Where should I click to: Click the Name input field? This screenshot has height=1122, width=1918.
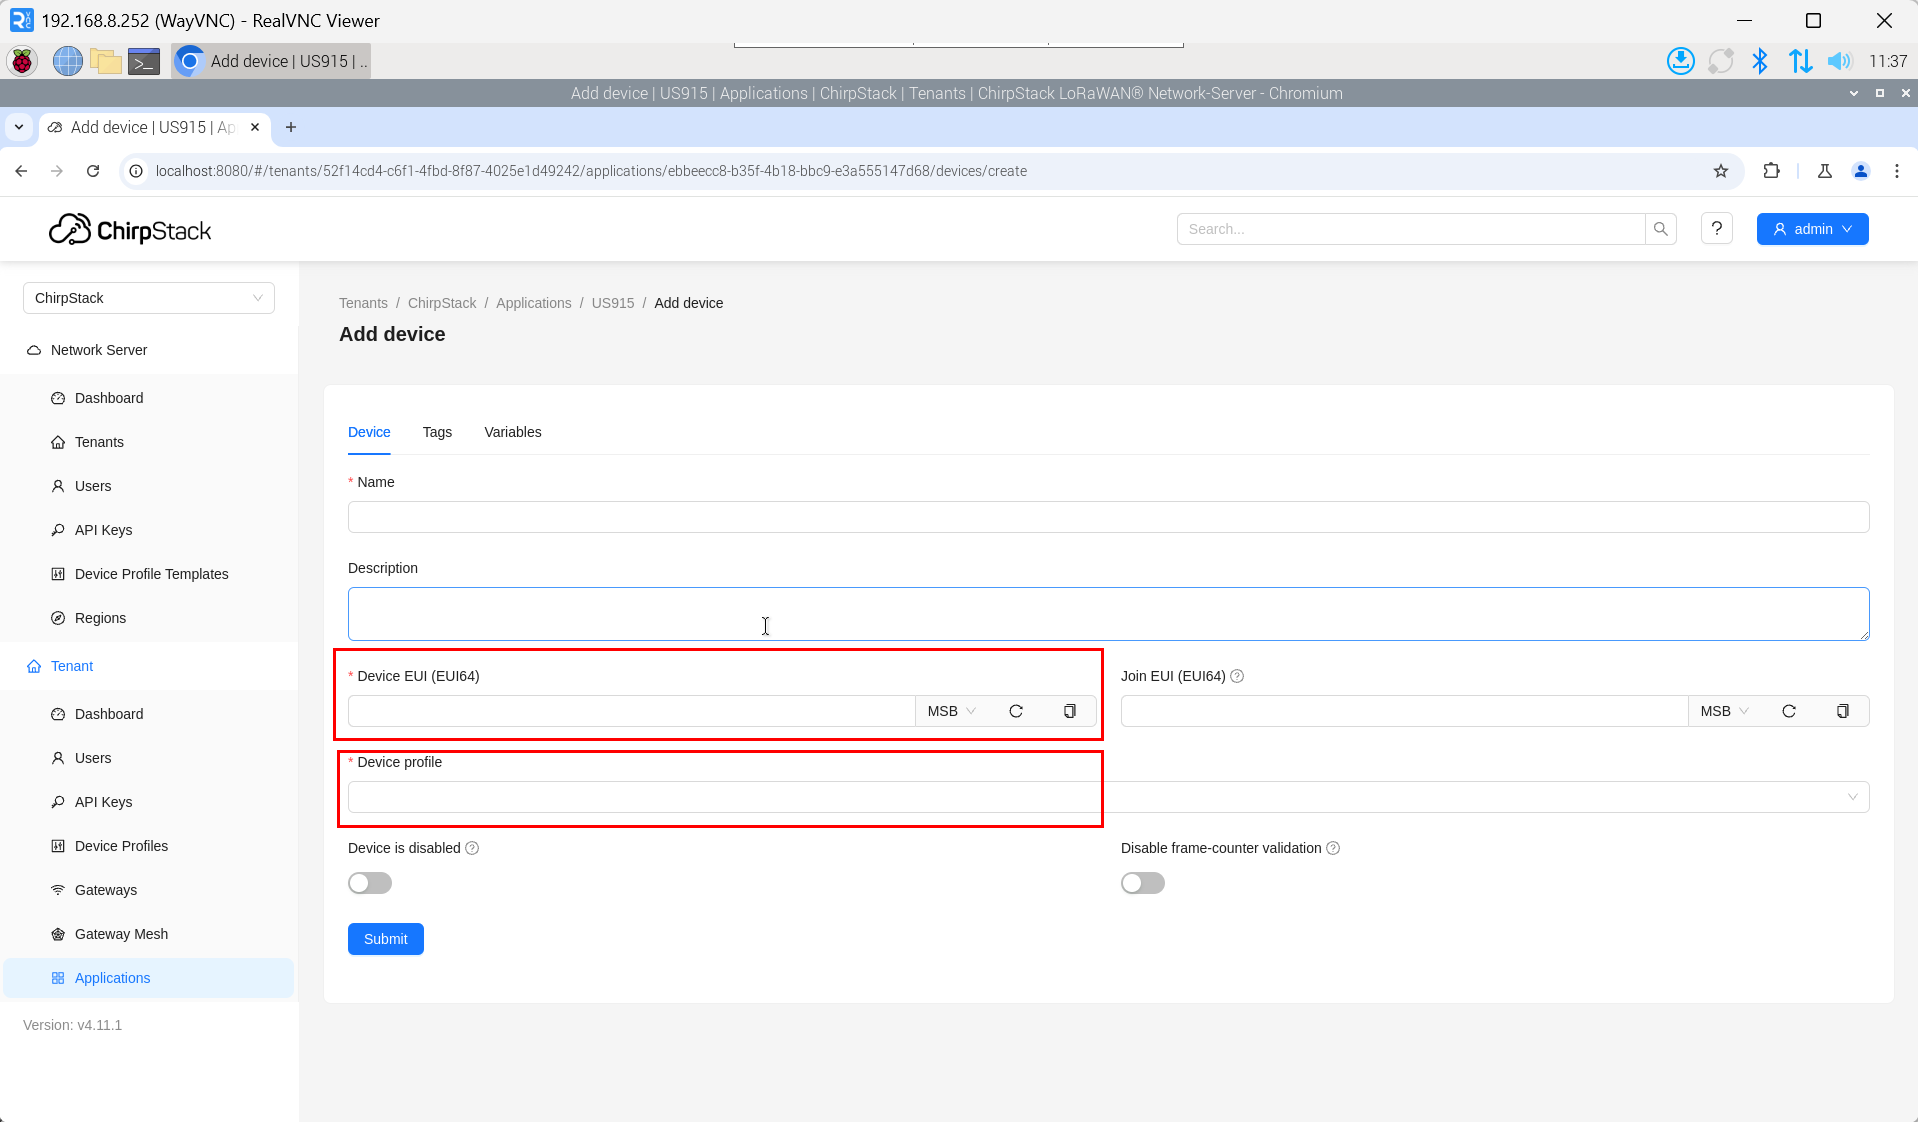pos(1108,517)
